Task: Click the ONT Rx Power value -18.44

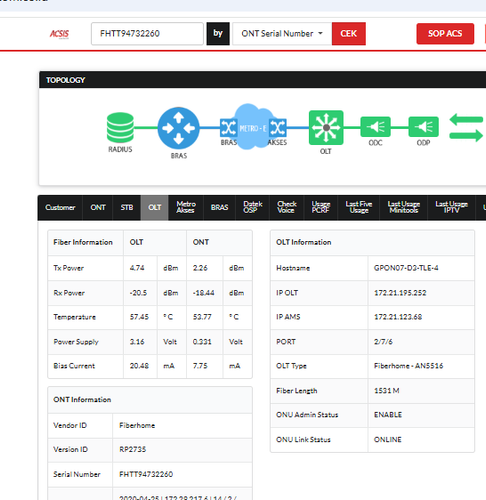Action: (203, 293)
